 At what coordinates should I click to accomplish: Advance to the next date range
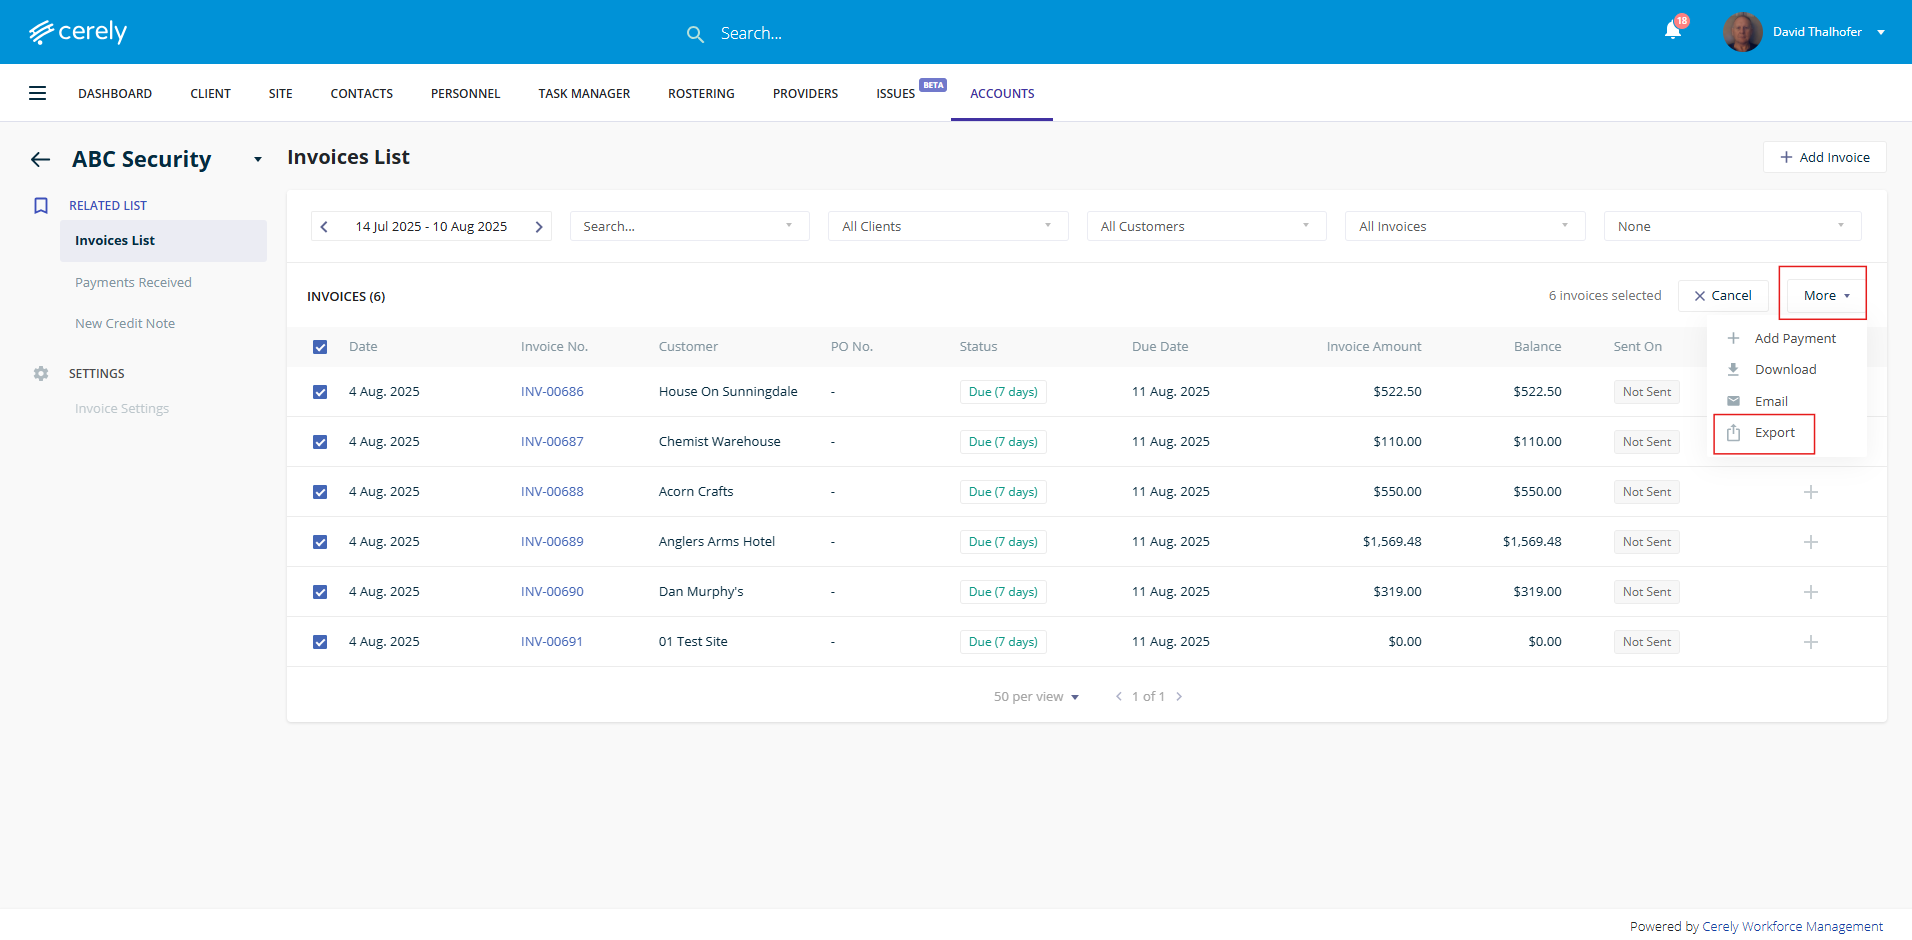coord(538,227)
